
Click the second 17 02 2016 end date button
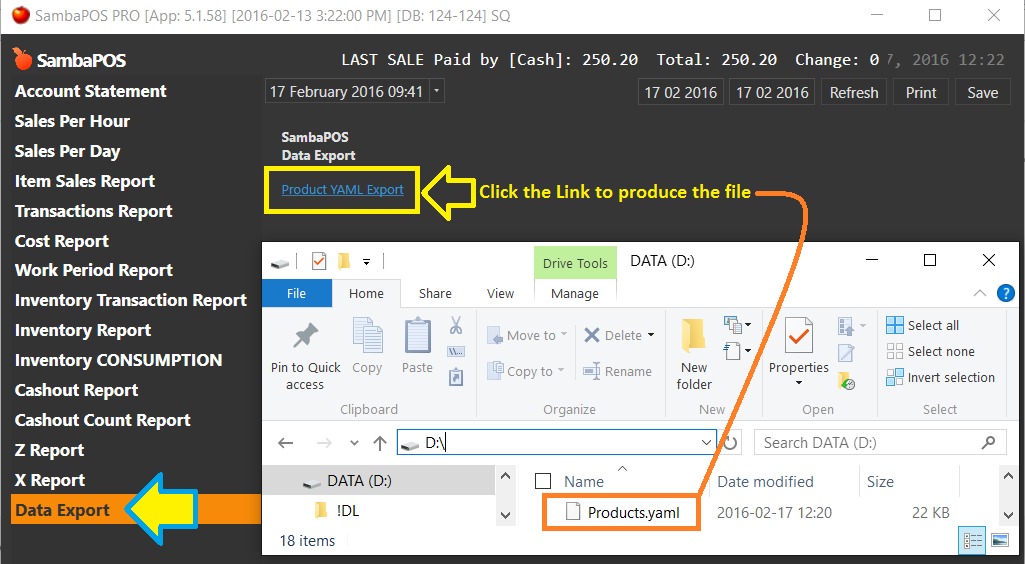[x=772, y=93]
